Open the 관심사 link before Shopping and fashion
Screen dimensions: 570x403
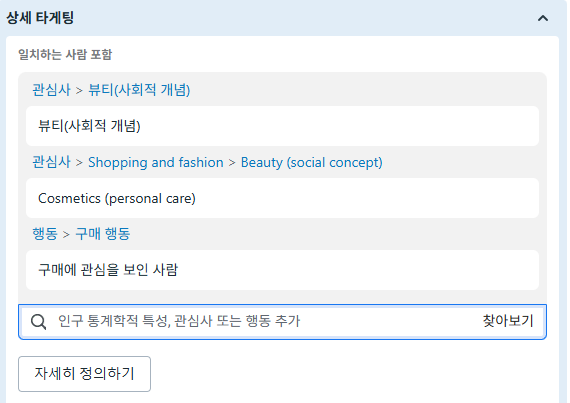coord(52,162)
